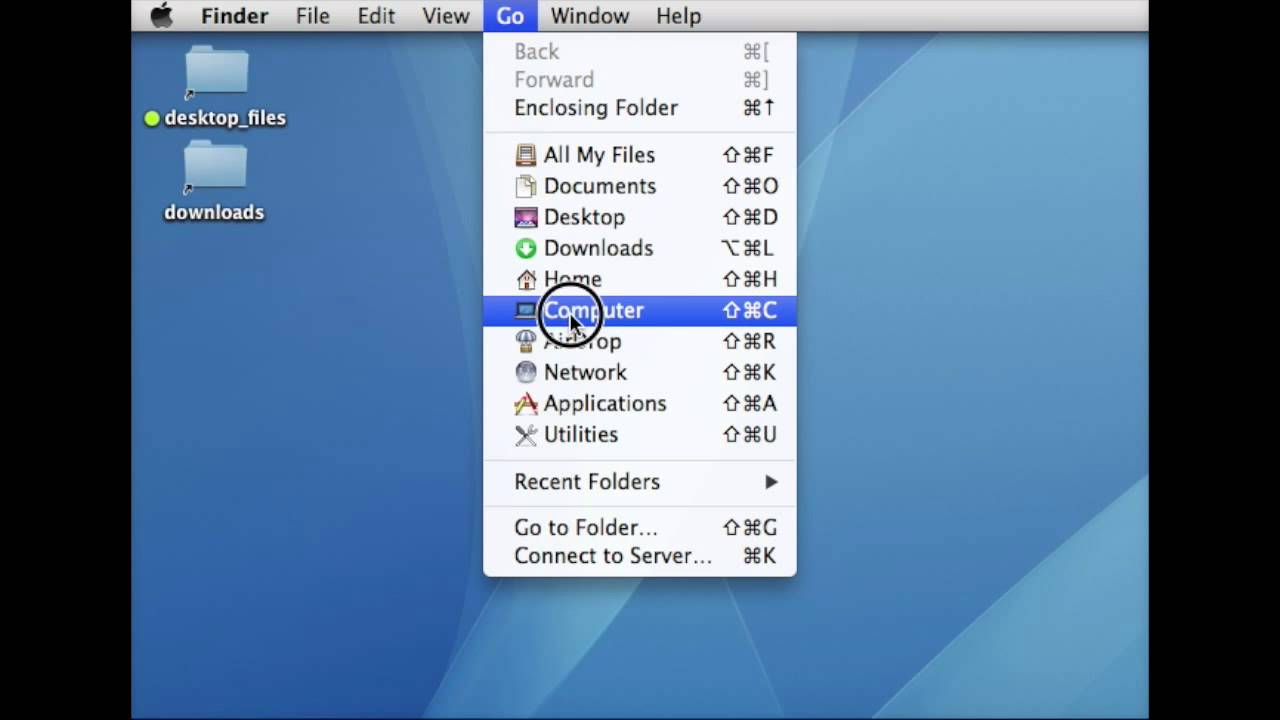
Task: Click the Documents page icon in menu
Action: (526, 186)
